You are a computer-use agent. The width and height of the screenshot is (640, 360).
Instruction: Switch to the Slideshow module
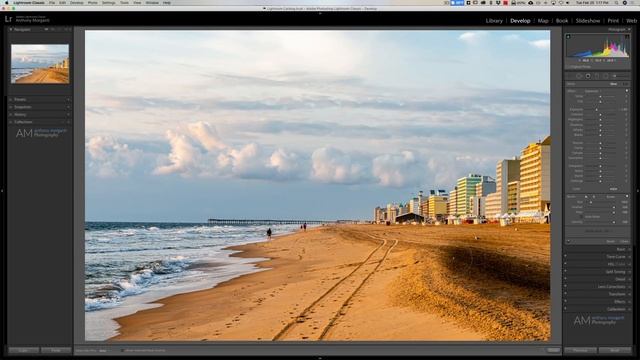[x=588, y=21]
